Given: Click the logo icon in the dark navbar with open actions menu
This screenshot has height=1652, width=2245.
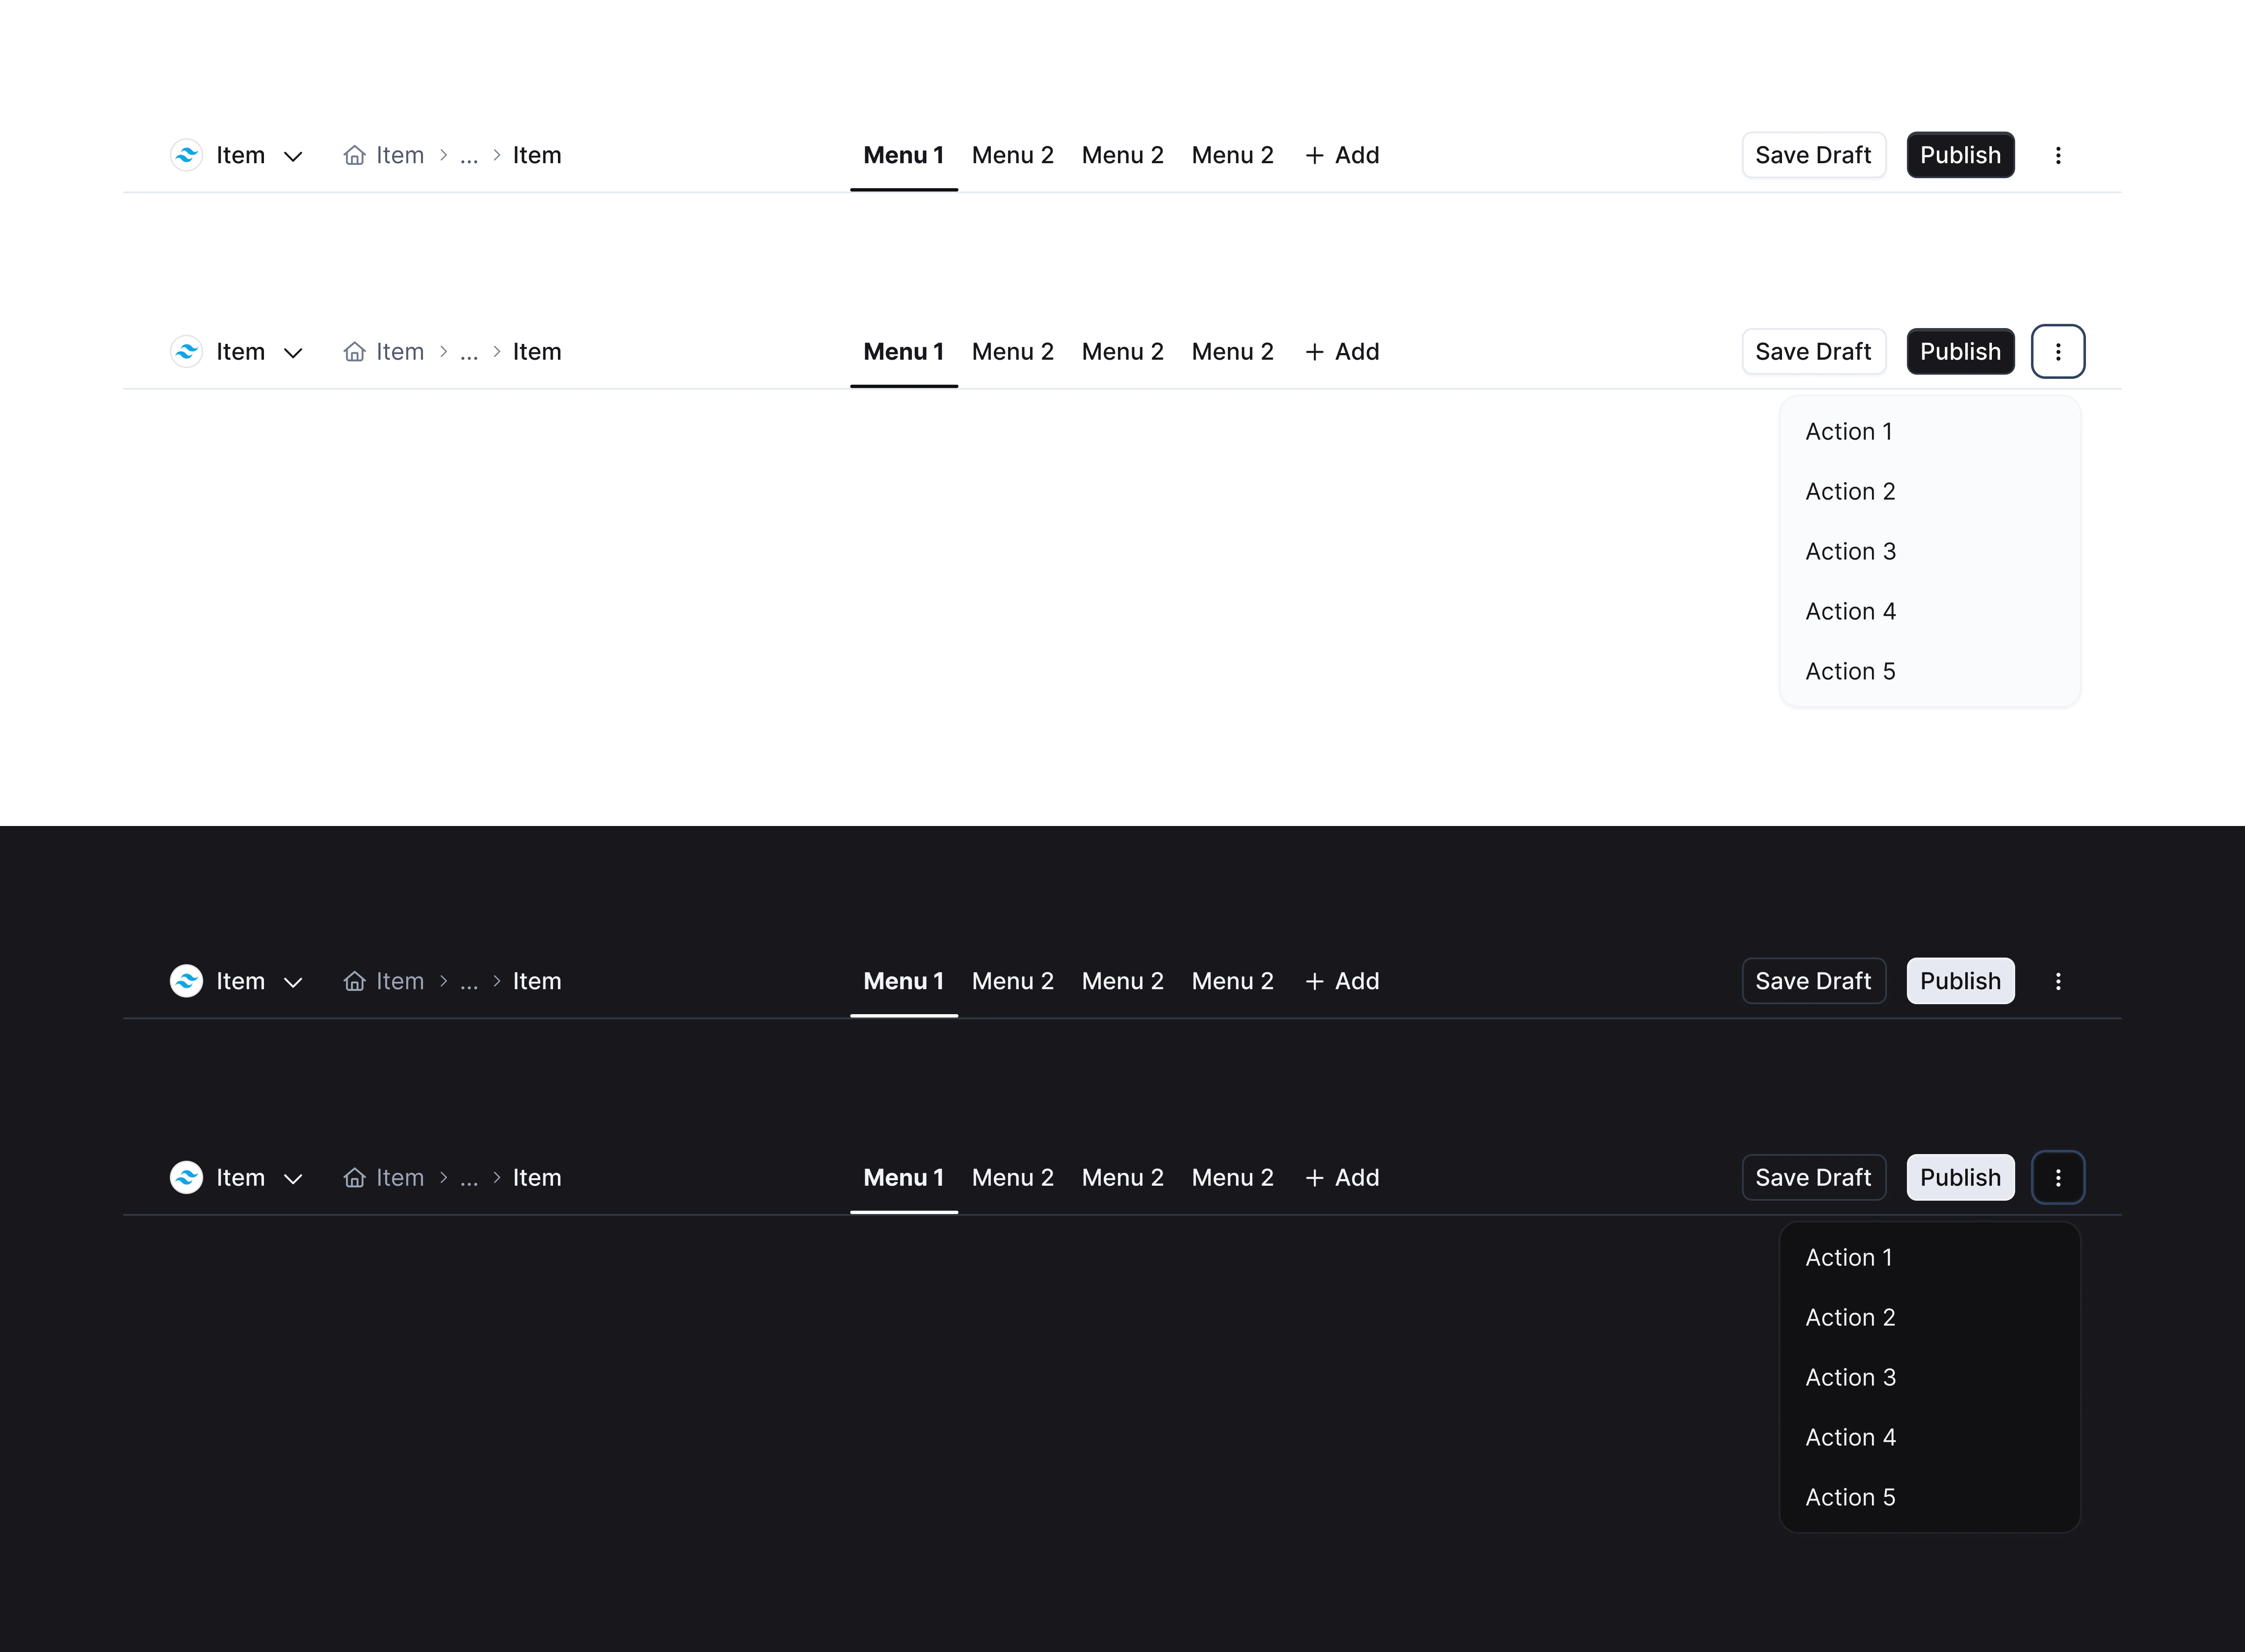Looking at the screenshot, I should [187, 1177].
